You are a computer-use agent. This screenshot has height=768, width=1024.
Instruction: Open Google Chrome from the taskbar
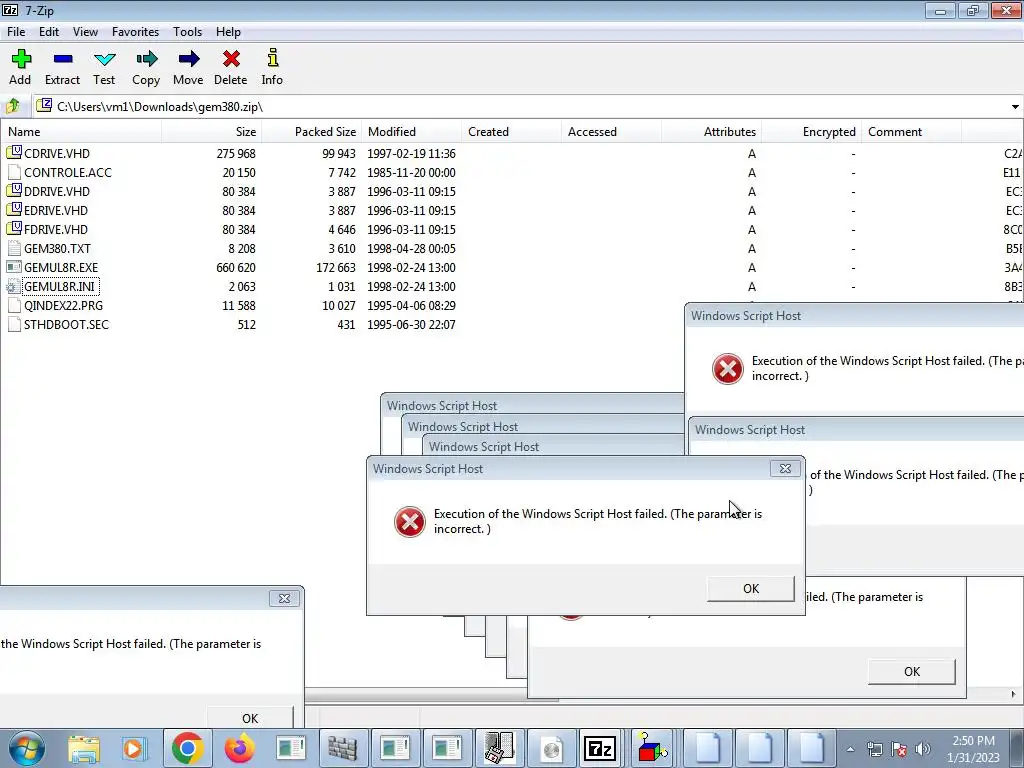tap(187, 748)
